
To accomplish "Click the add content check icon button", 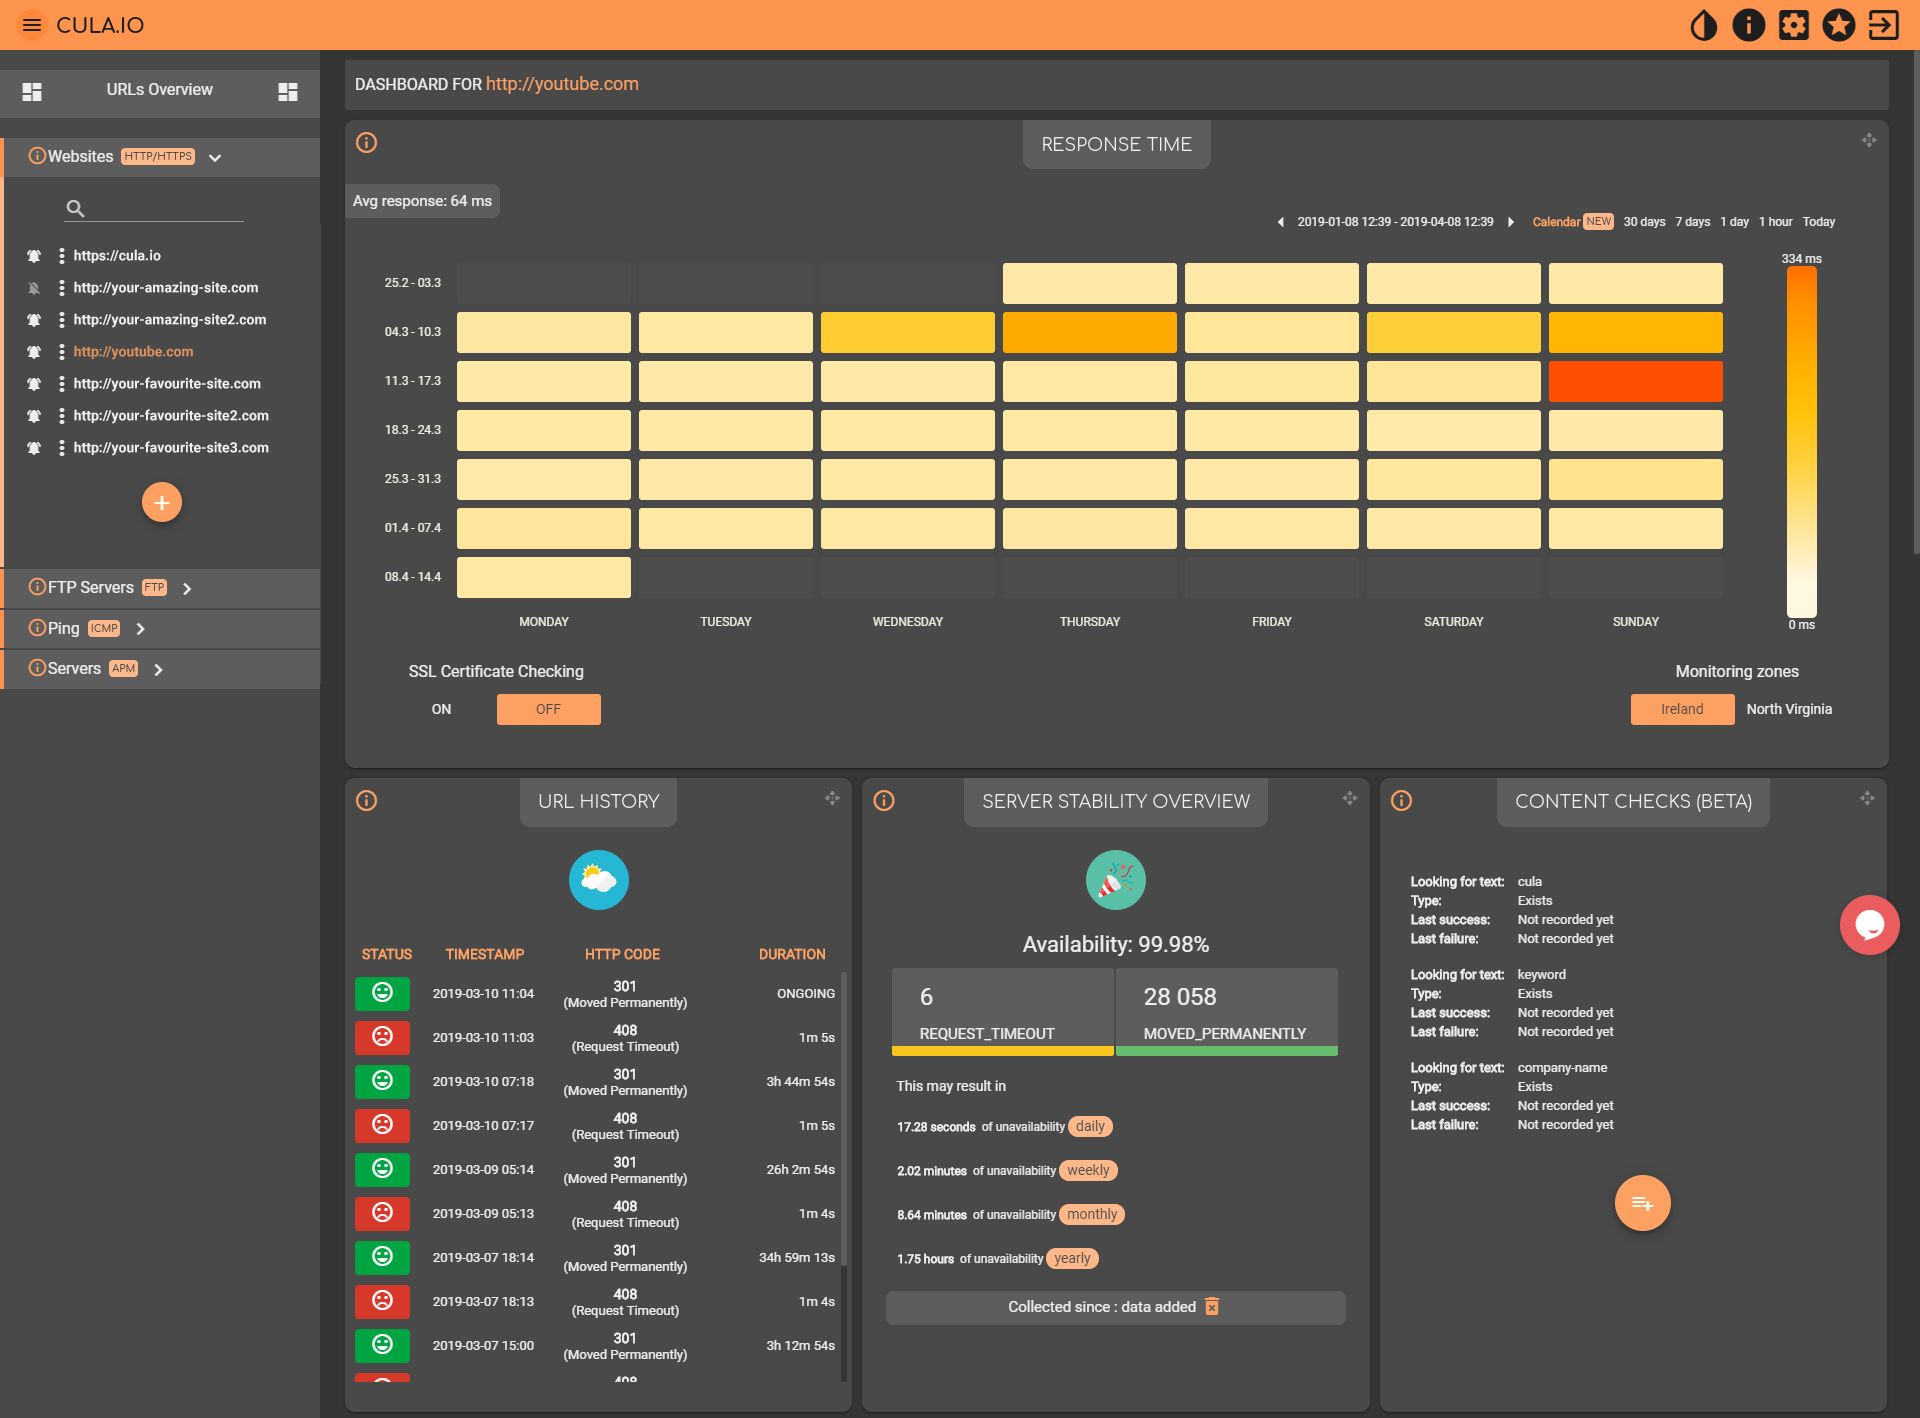I will [1642, 1203].
